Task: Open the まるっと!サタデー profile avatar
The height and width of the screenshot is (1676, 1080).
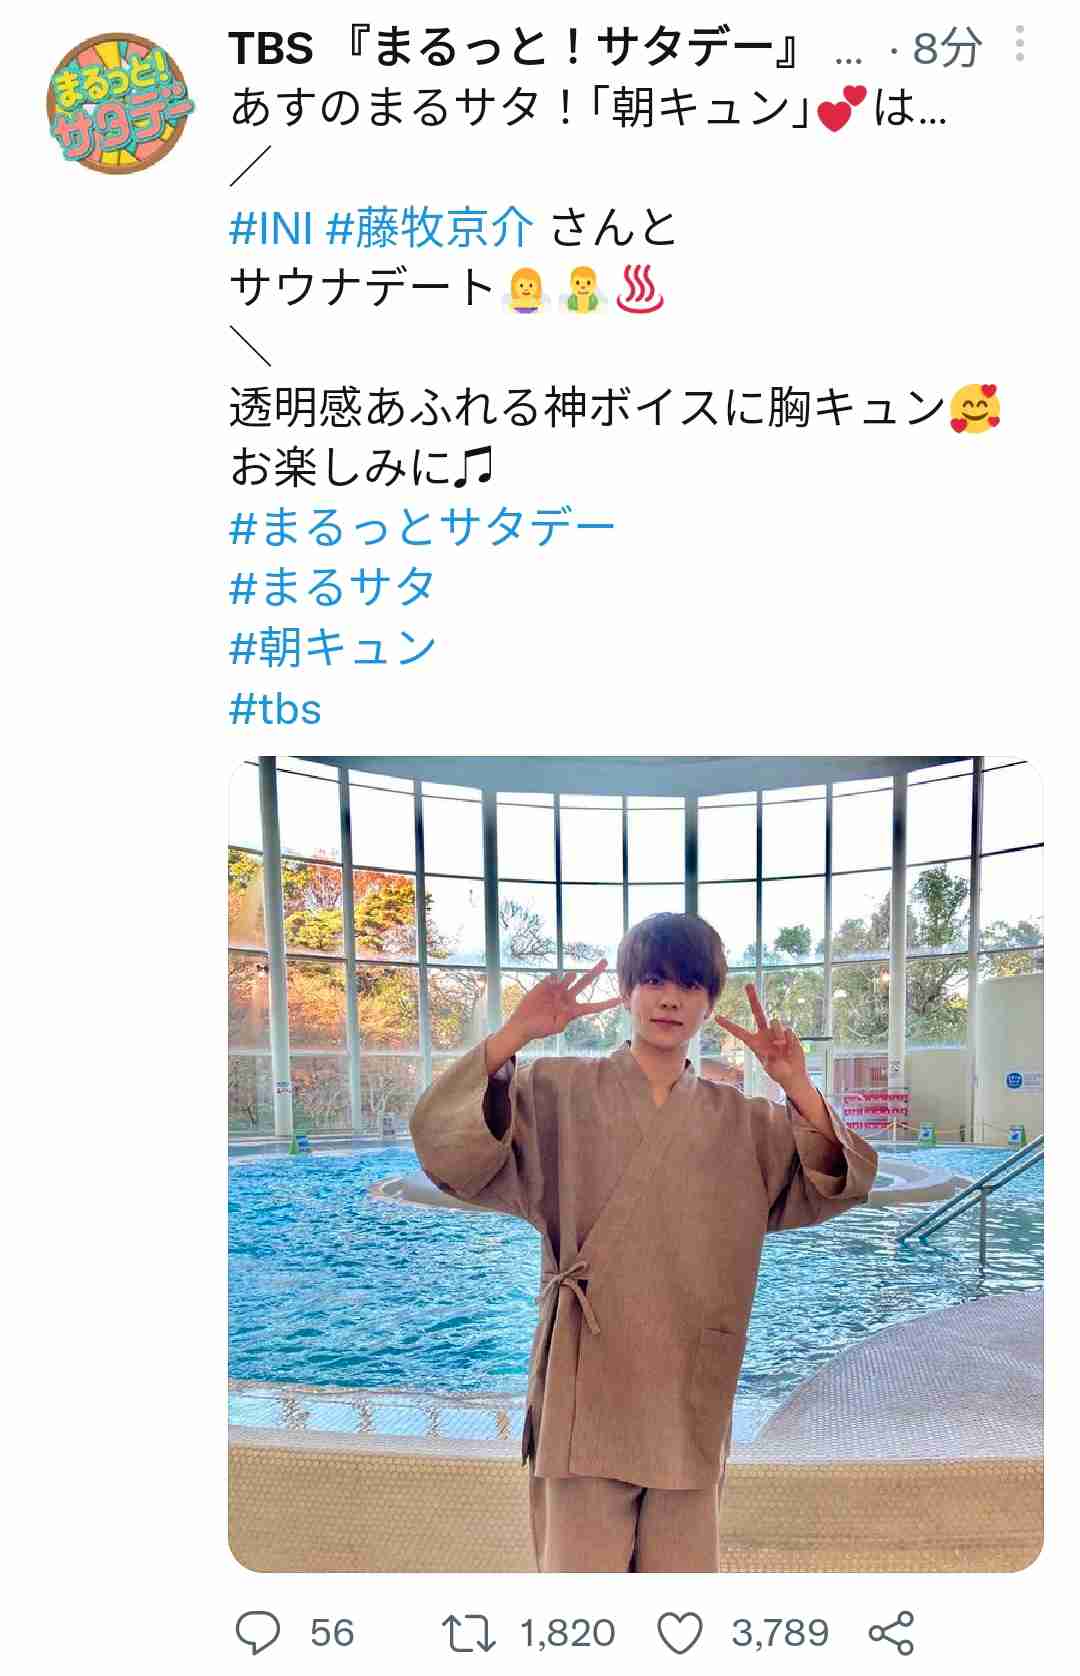Action: click(118, 103)
